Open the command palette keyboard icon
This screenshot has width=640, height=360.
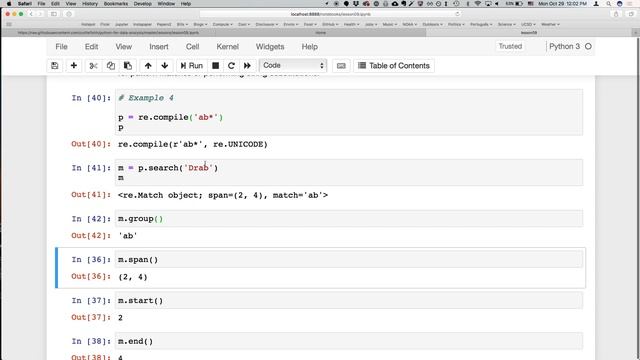click(341, 66)
